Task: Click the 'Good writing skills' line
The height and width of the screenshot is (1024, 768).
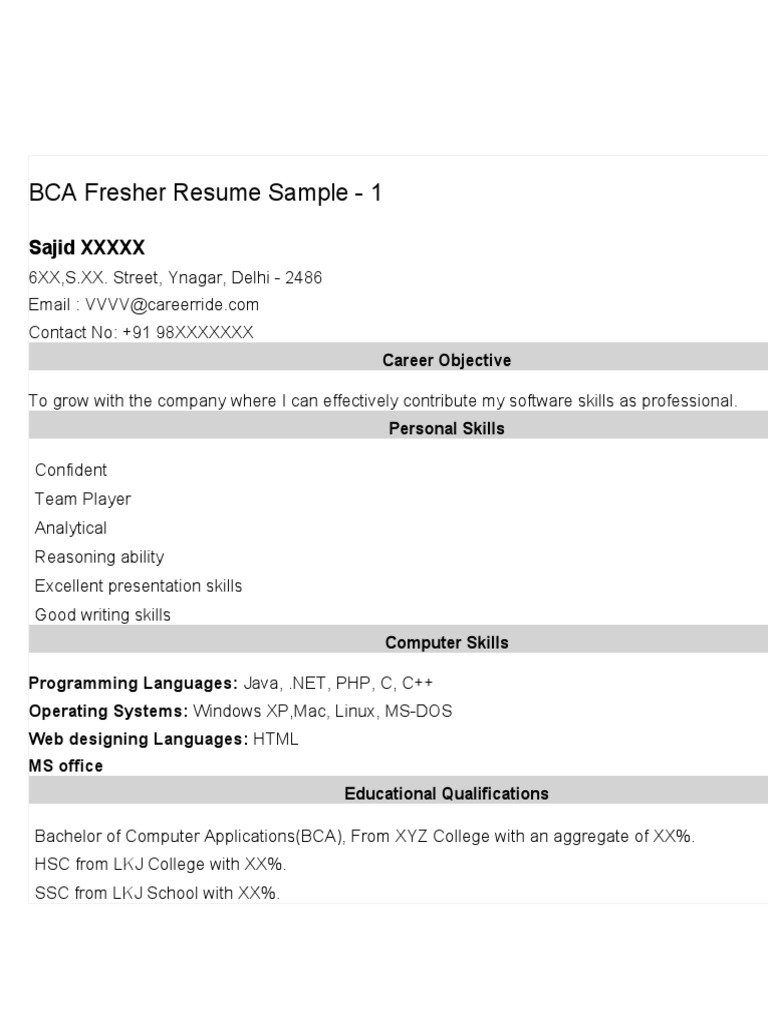Action: pyautogui.click(x=102, y=615)
